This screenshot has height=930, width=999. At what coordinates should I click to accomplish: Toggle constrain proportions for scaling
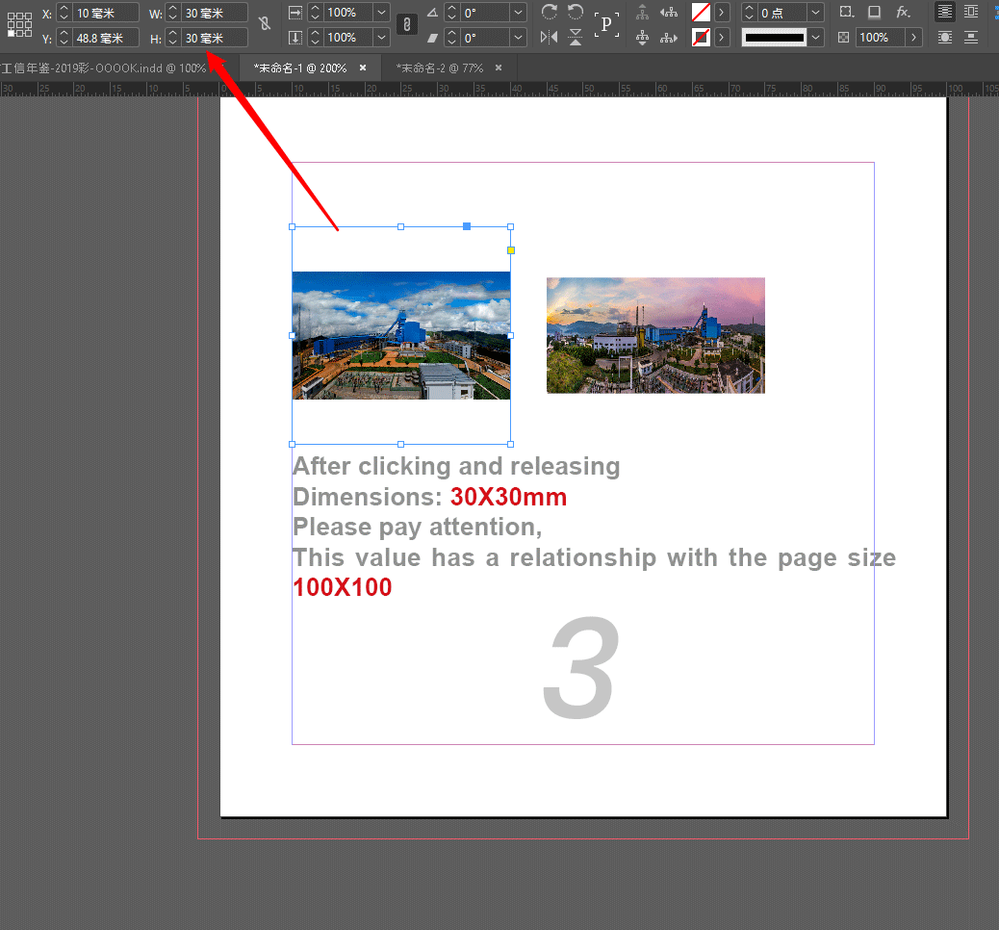[407, 25]
